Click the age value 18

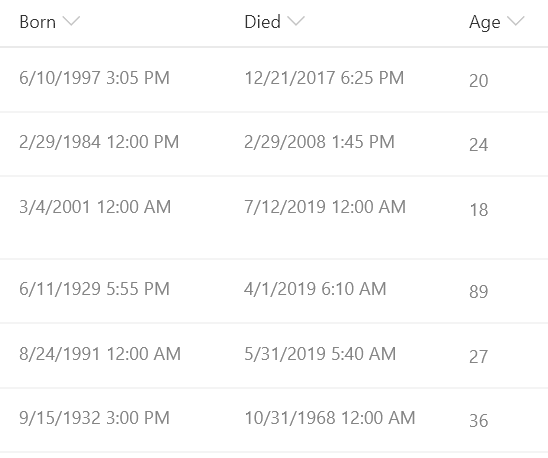point(479,210)
